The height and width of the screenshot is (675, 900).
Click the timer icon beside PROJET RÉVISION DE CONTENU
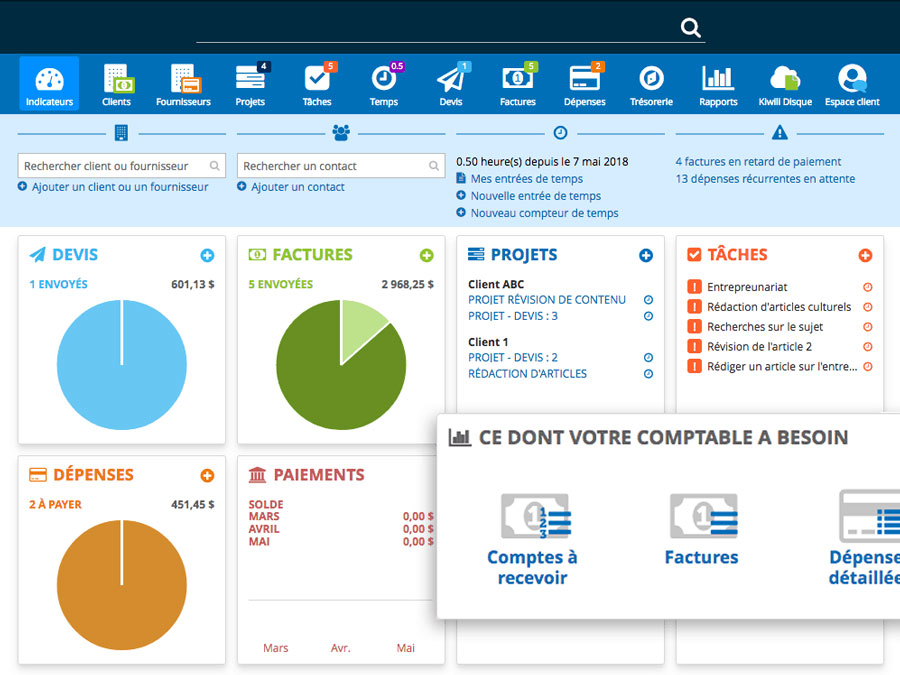pos(648,300)
